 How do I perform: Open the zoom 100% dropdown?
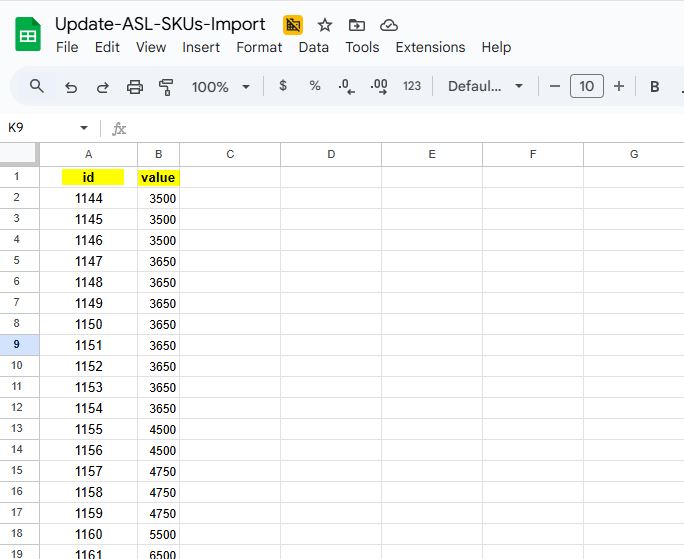[x=221, y=87]
